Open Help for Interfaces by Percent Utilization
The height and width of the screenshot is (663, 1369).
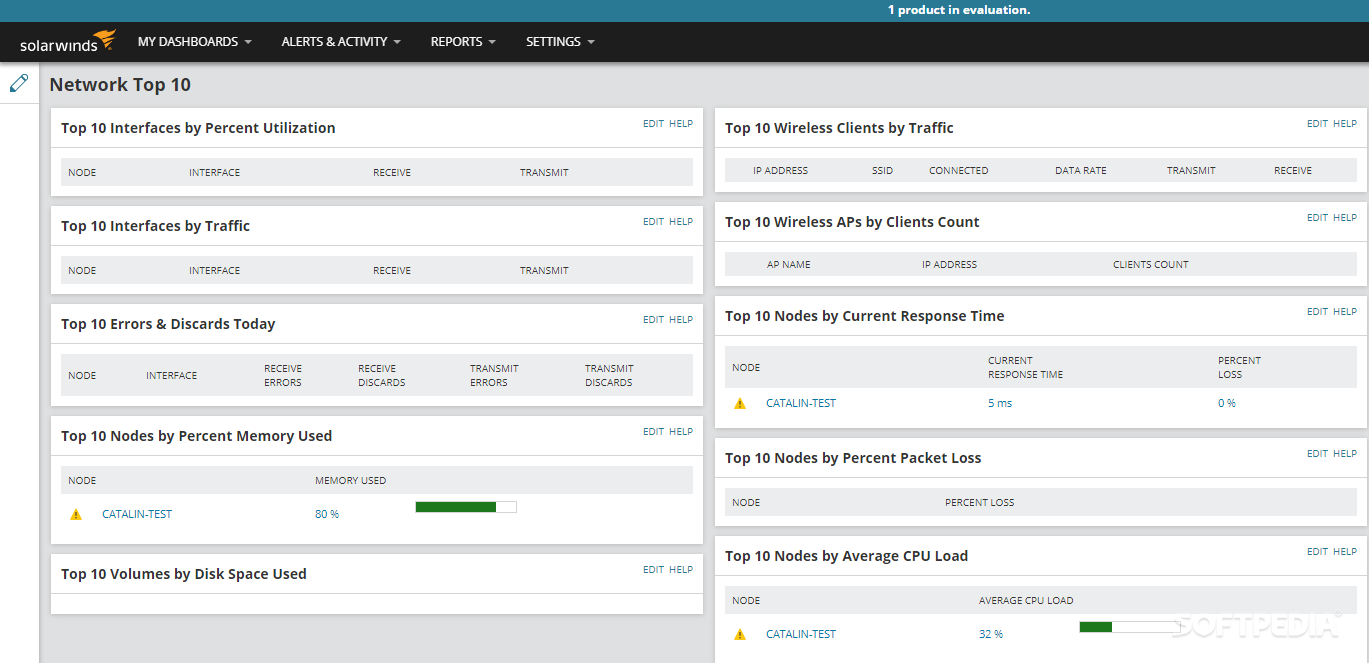click(681, 124)
